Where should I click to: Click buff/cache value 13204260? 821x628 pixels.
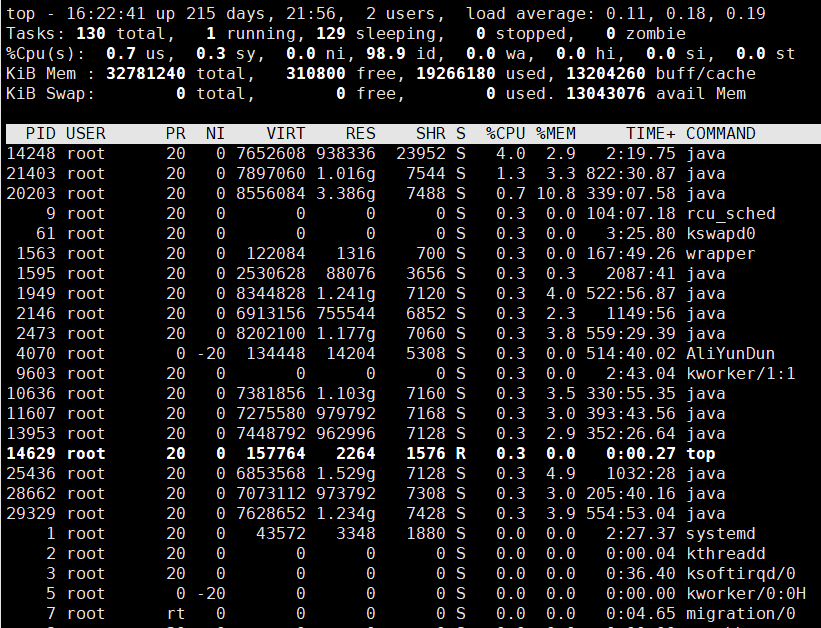[x=606, y=73]
